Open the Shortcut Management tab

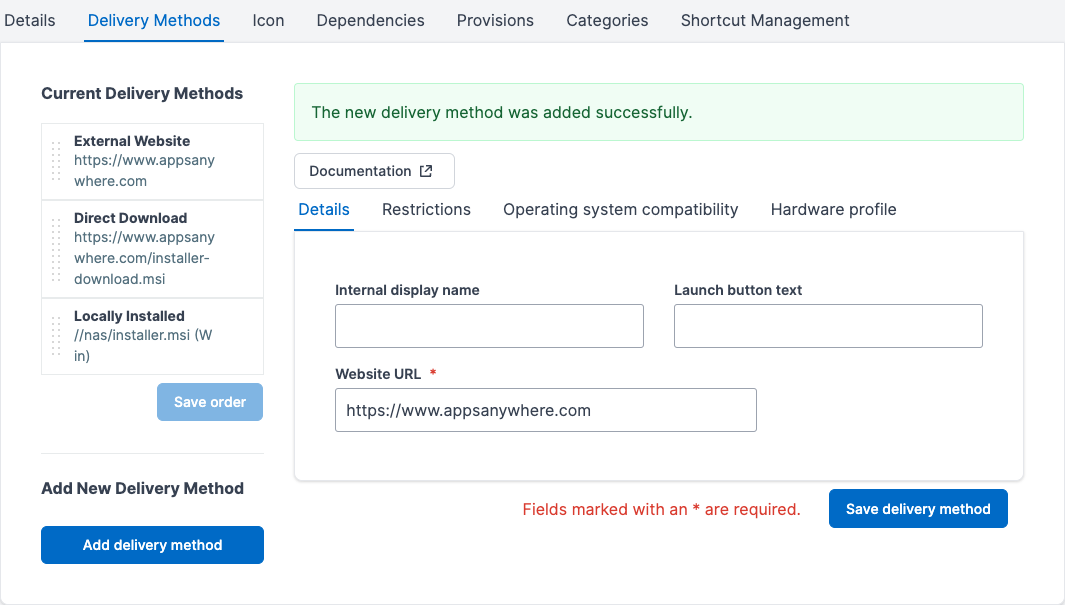pyautogui.click(x=765, y=20)
